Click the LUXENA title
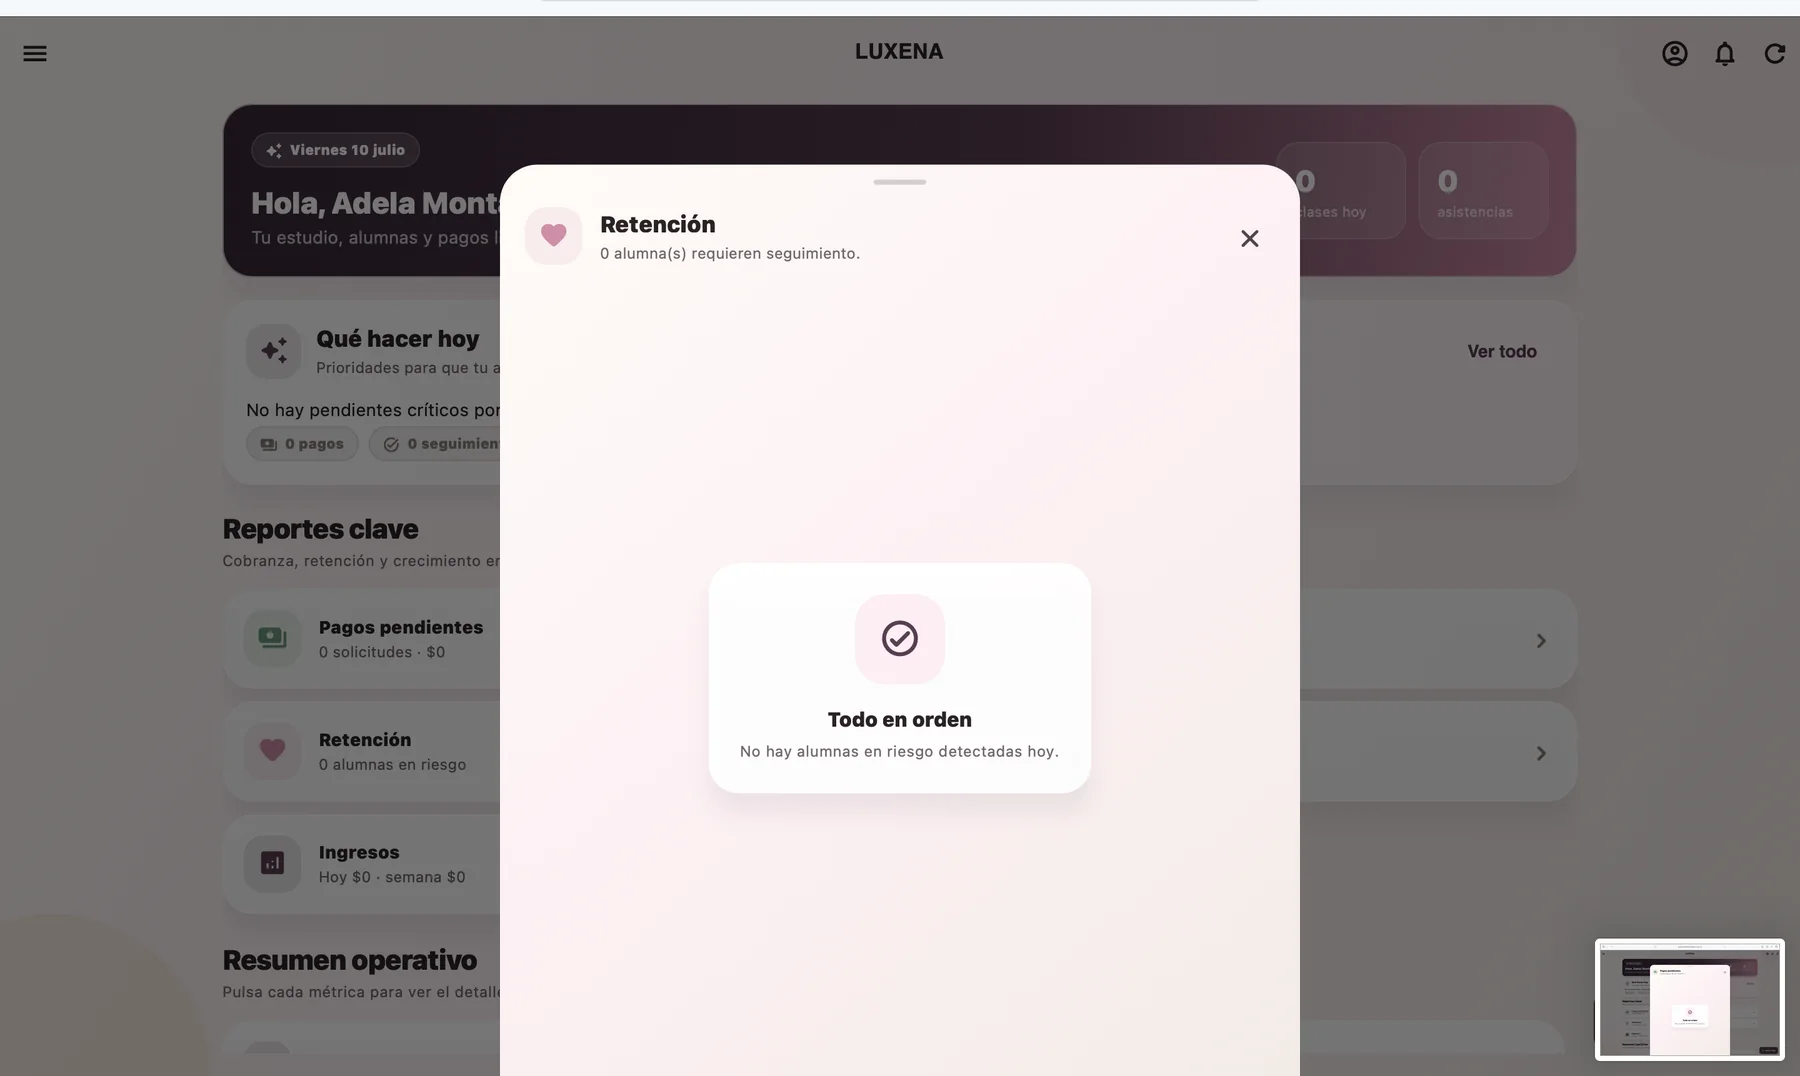This screenshot has height=1076, width=1800. tap(899, 52)
